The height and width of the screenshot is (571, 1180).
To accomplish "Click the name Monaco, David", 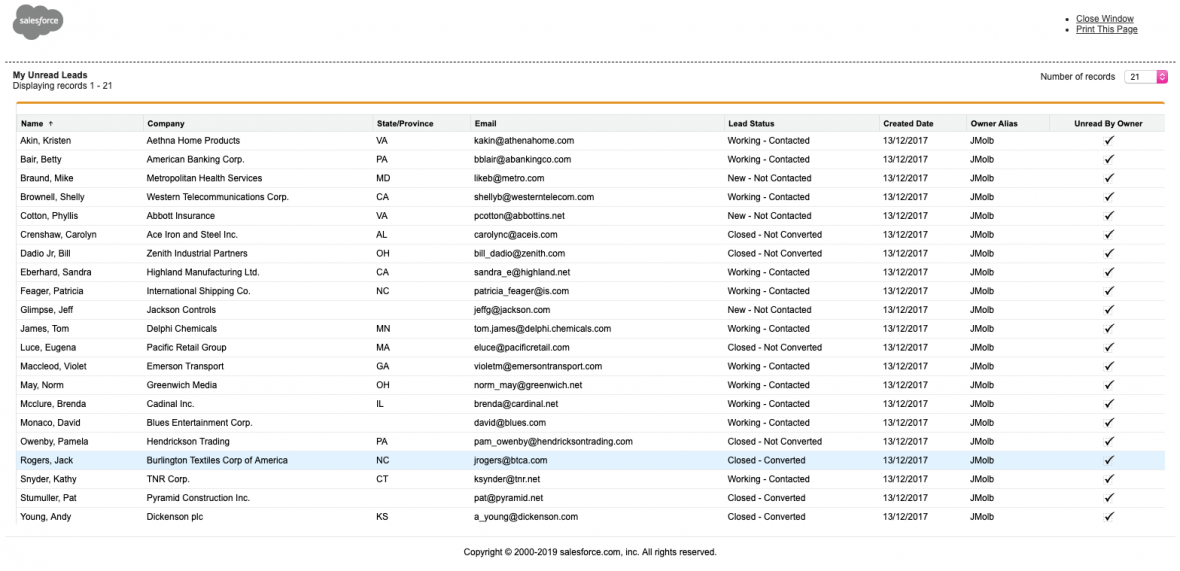I will (50, 423).
